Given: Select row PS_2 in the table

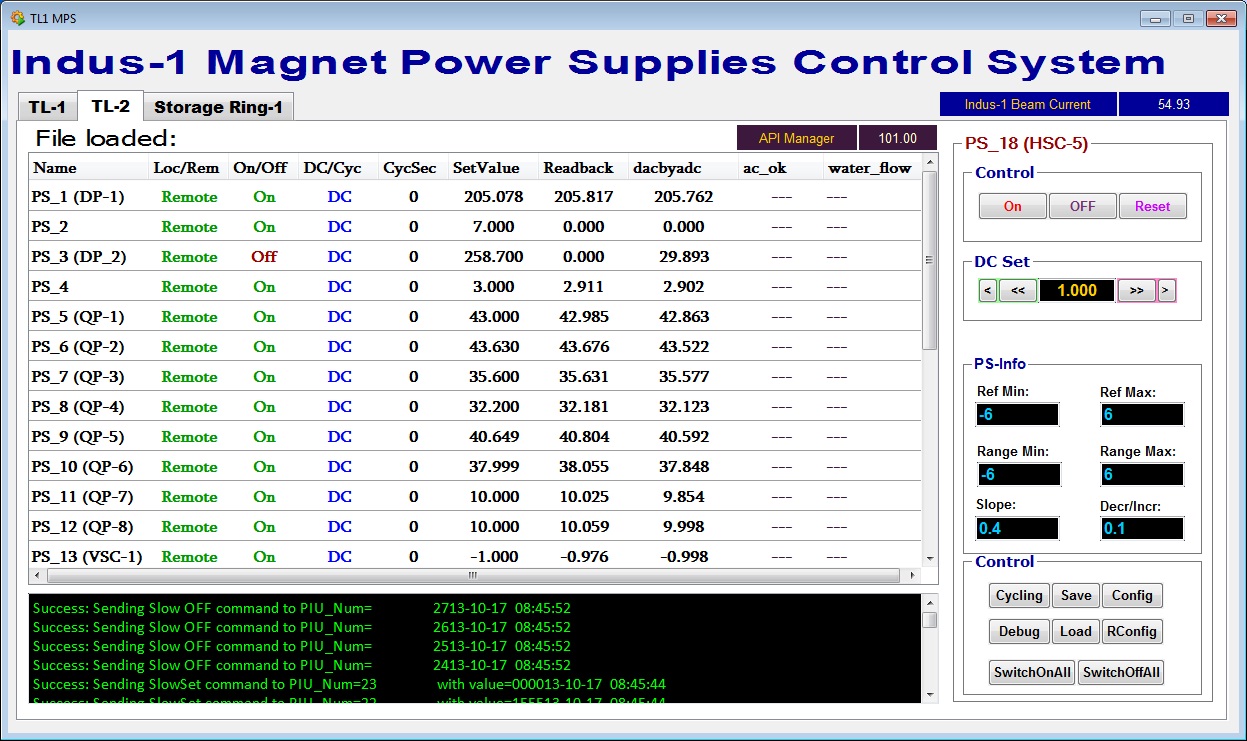Looking at the screenshot, I should 475,227.
